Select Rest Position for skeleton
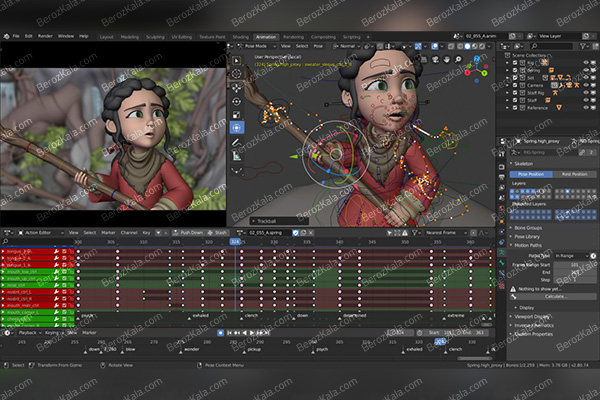This screenshot has width=600, height=400. 574,174
